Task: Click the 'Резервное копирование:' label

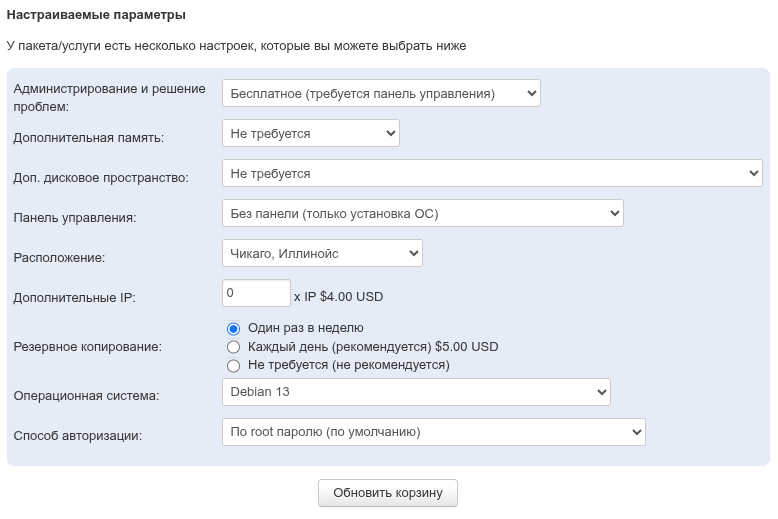Action: click(87, 347)
